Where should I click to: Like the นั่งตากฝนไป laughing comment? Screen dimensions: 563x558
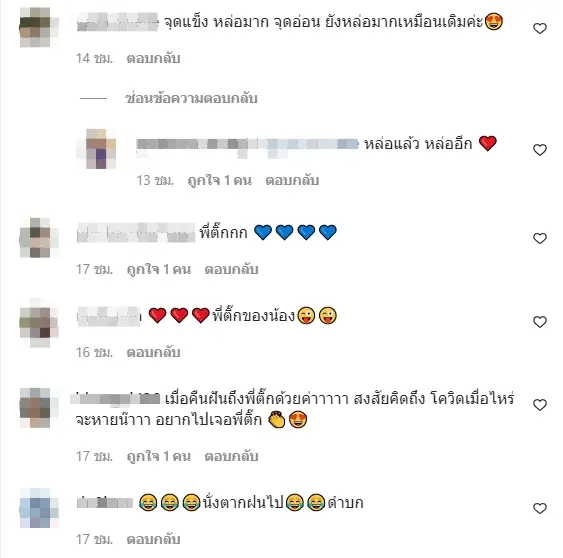[540, 508]
